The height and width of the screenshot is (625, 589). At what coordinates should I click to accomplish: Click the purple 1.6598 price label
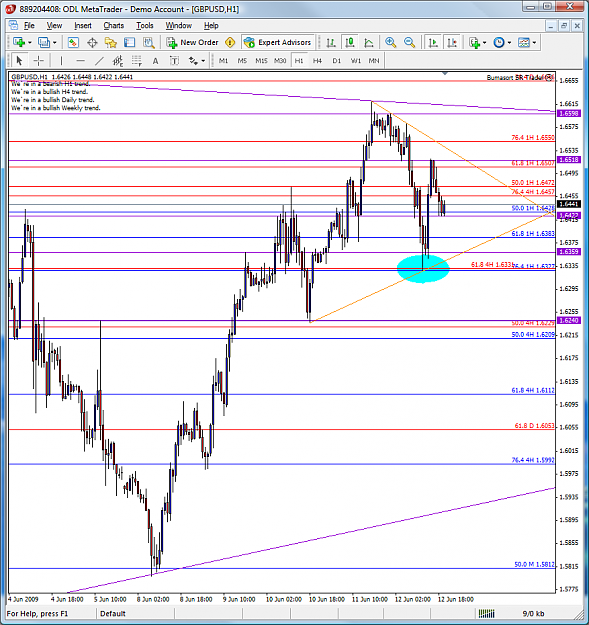click(x=569, y=114)
